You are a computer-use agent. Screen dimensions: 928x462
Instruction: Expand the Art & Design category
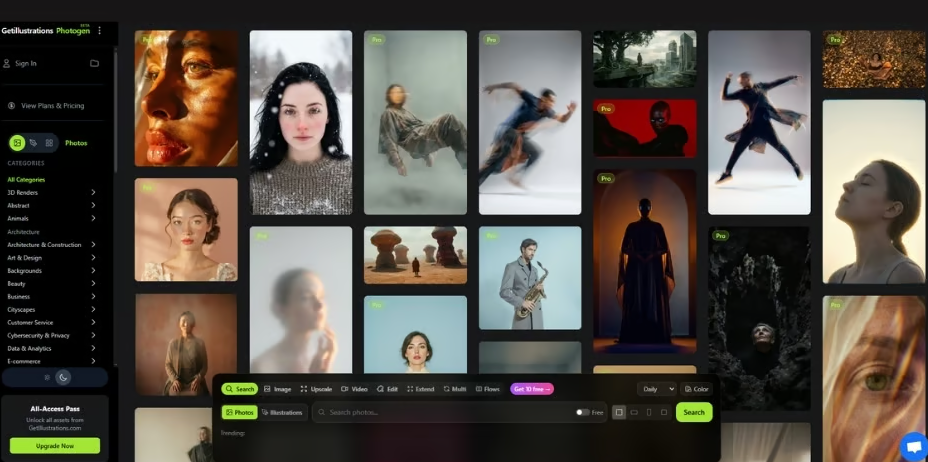(94, 257)
